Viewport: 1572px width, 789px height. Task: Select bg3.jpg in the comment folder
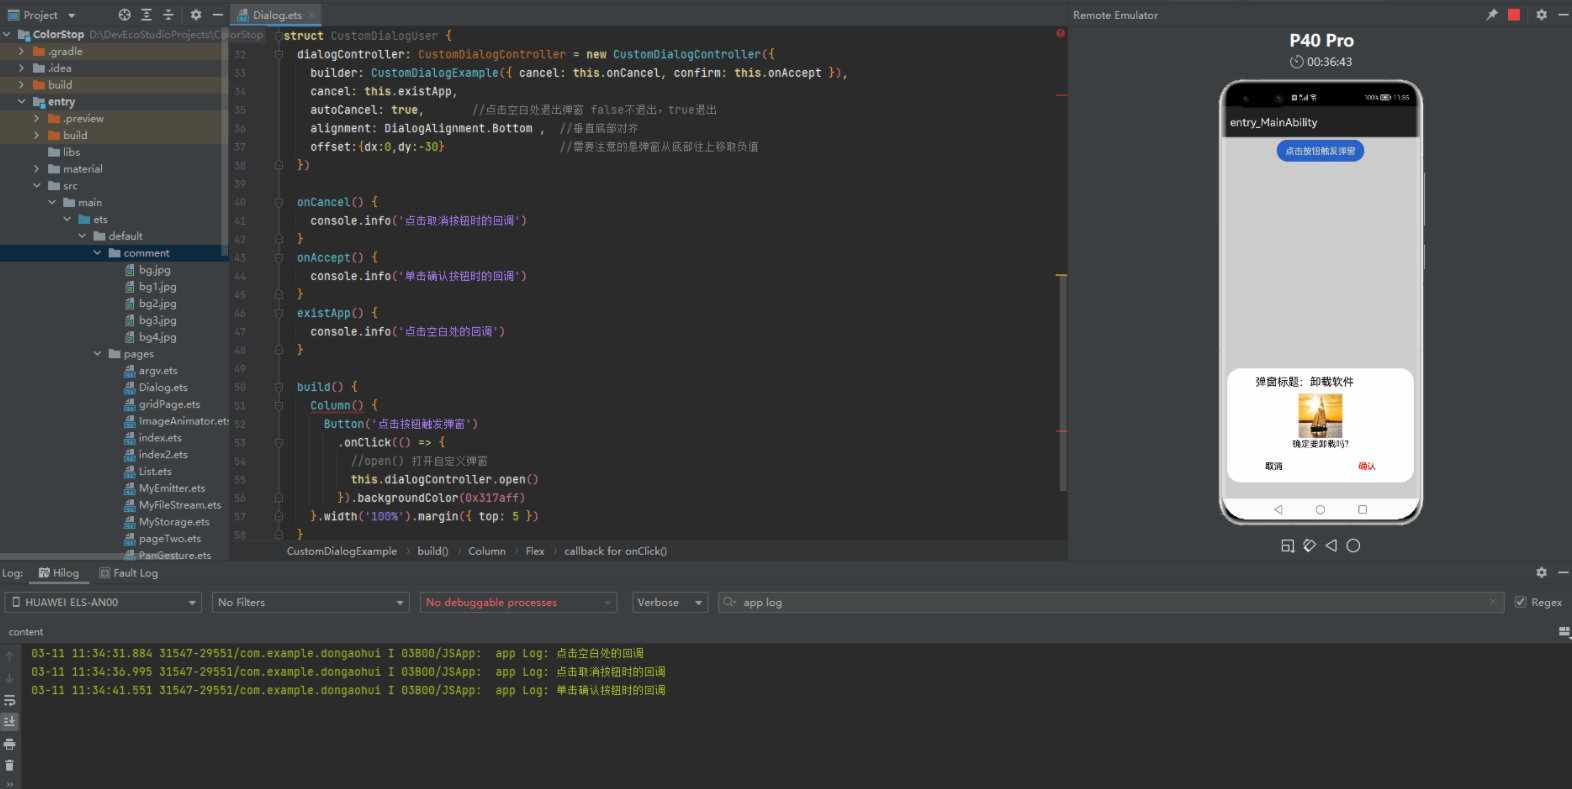pos(150,321)
